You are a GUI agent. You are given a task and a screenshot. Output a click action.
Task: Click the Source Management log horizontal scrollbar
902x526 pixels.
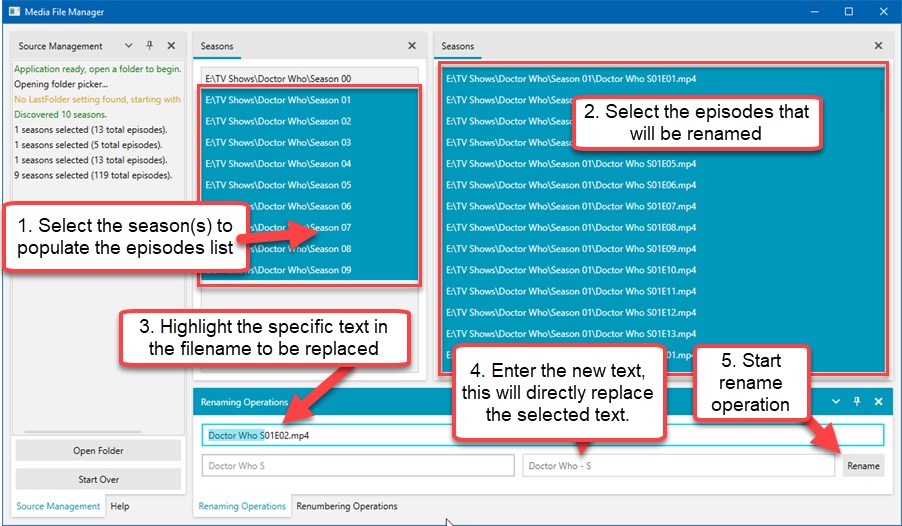pyautogui.click(x=83, y=431)
